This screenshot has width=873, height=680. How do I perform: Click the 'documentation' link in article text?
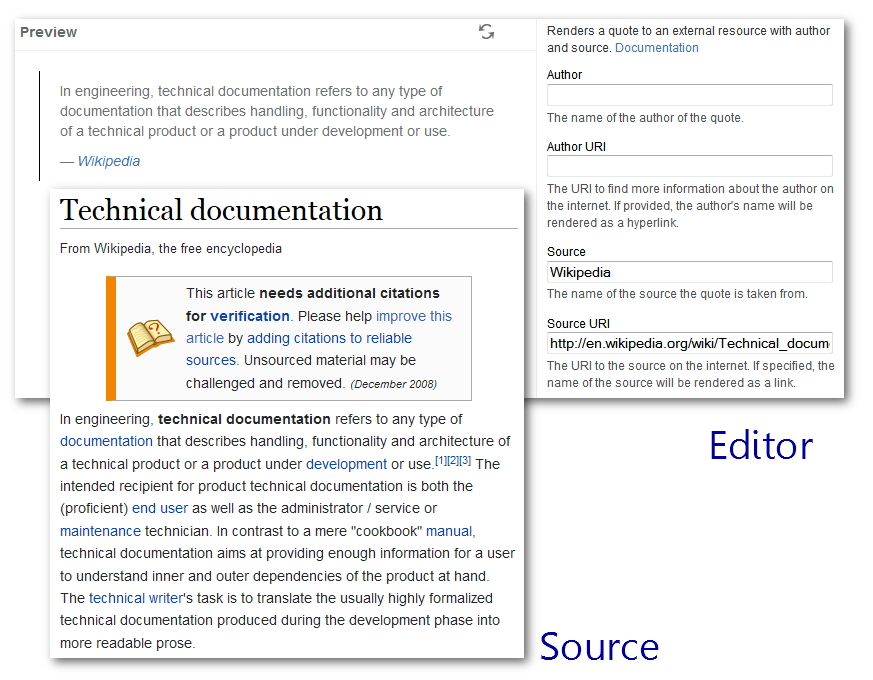coord(106,441)
